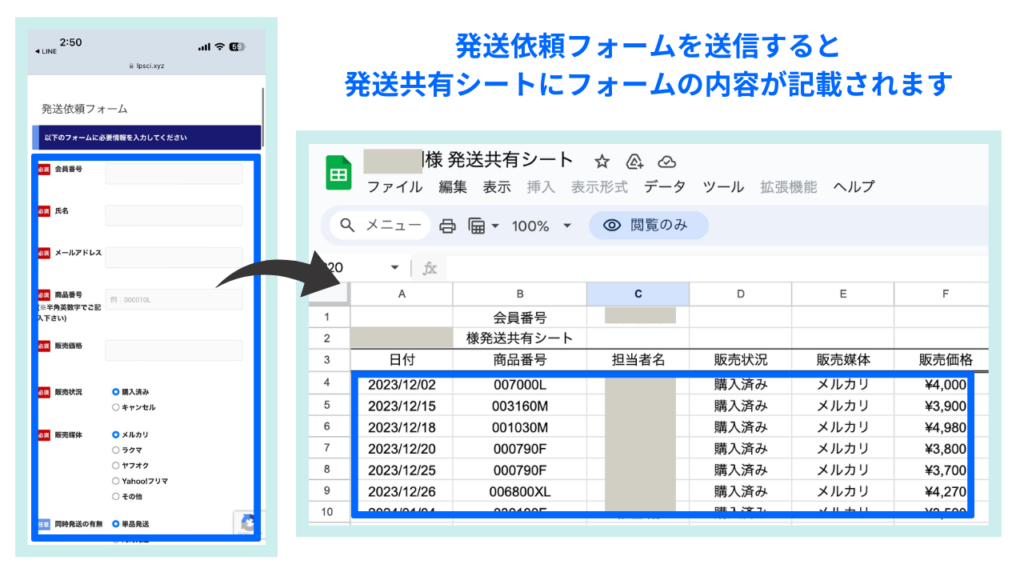The width and height of the screenshot is (1024, 576).
Task: Click the reCAPTCHA badge on the form
Action: [247, 524]
